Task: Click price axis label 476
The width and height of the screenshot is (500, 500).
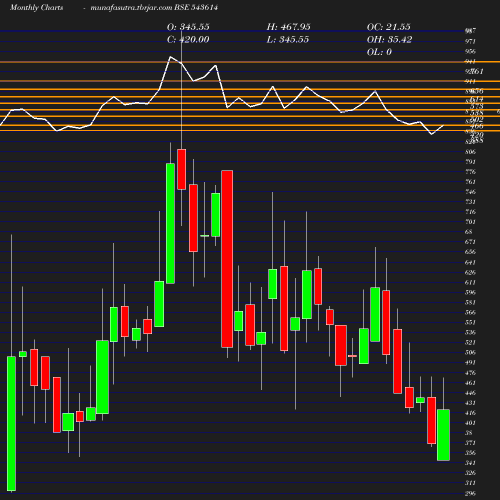Action: [470, 373]
